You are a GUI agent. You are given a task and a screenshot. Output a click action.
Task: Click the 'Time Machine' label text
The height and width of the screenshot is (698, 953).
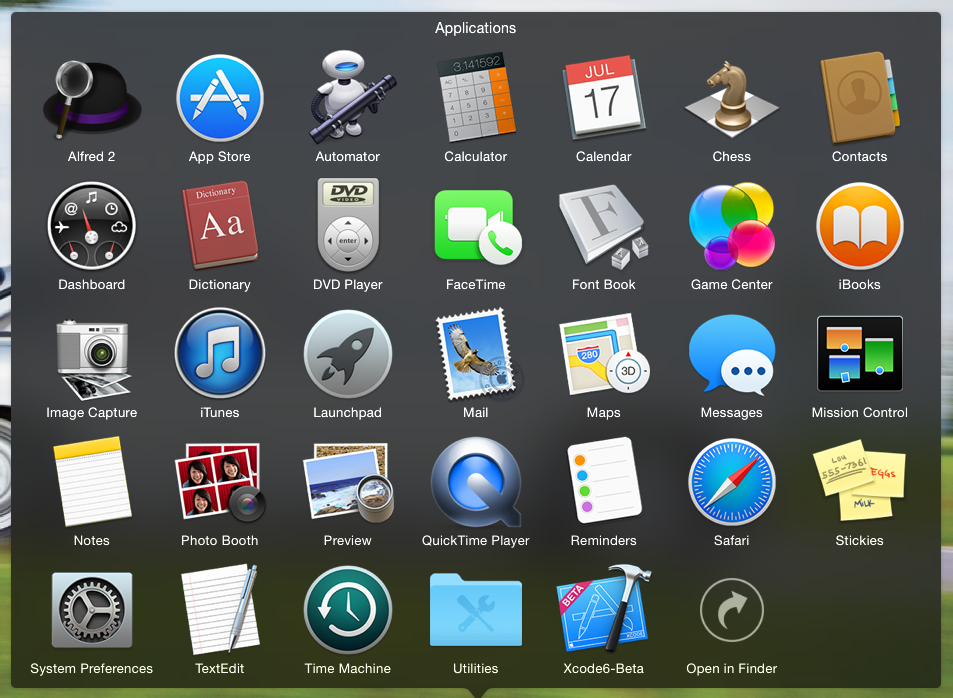[348, 668]
